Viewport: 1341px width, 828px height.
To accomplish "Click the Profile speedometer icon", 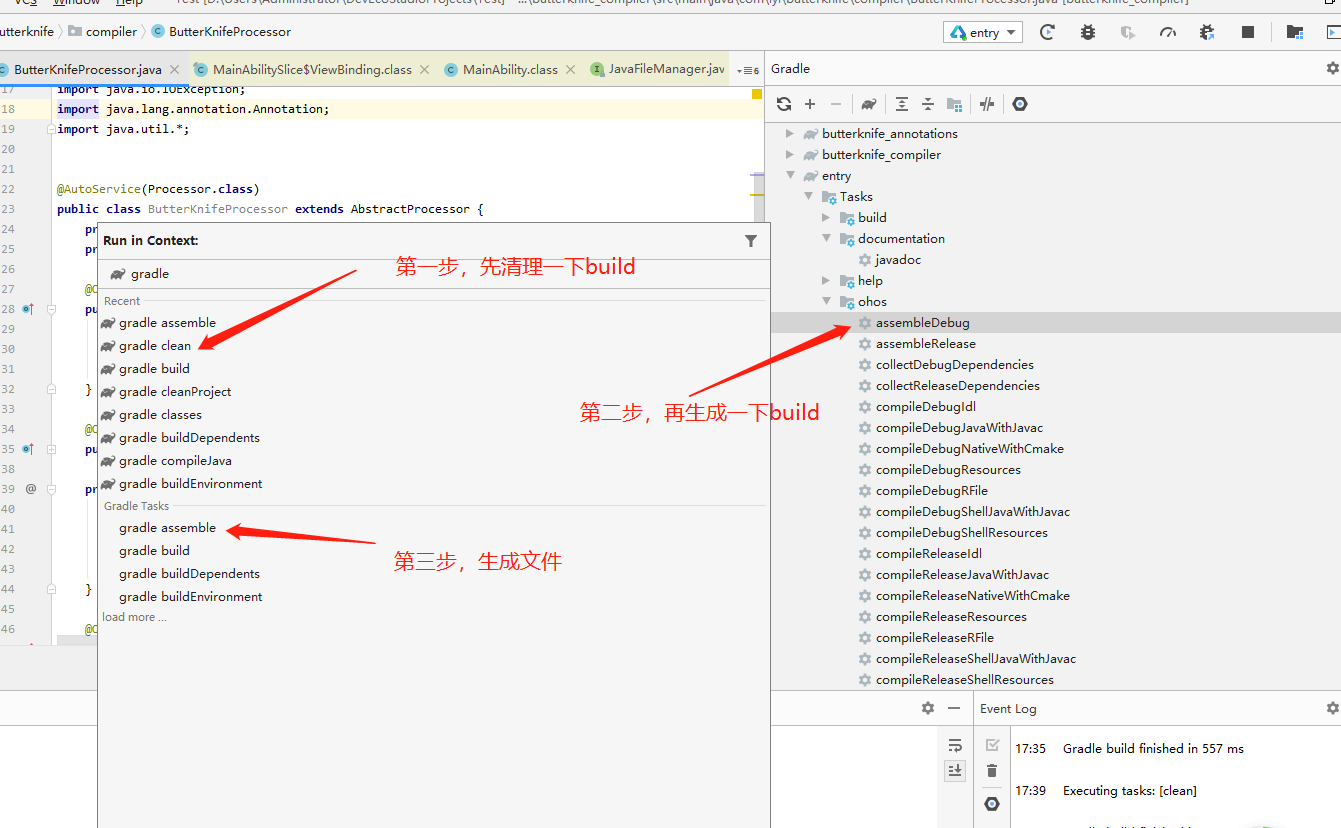I will point(1168,32).
